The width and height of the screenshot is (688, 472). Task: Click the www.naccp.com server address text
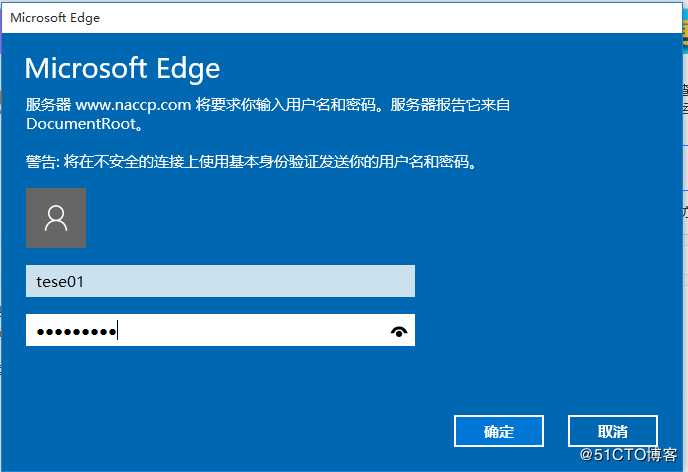[133, 105]
